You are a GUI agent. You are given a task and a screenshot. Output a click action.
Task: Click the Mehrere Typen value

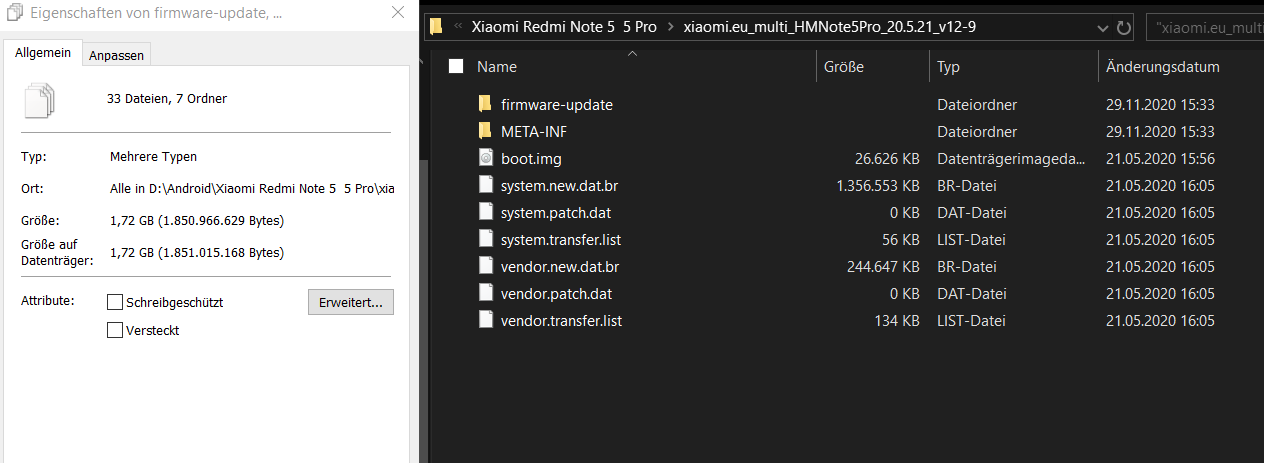153,157
